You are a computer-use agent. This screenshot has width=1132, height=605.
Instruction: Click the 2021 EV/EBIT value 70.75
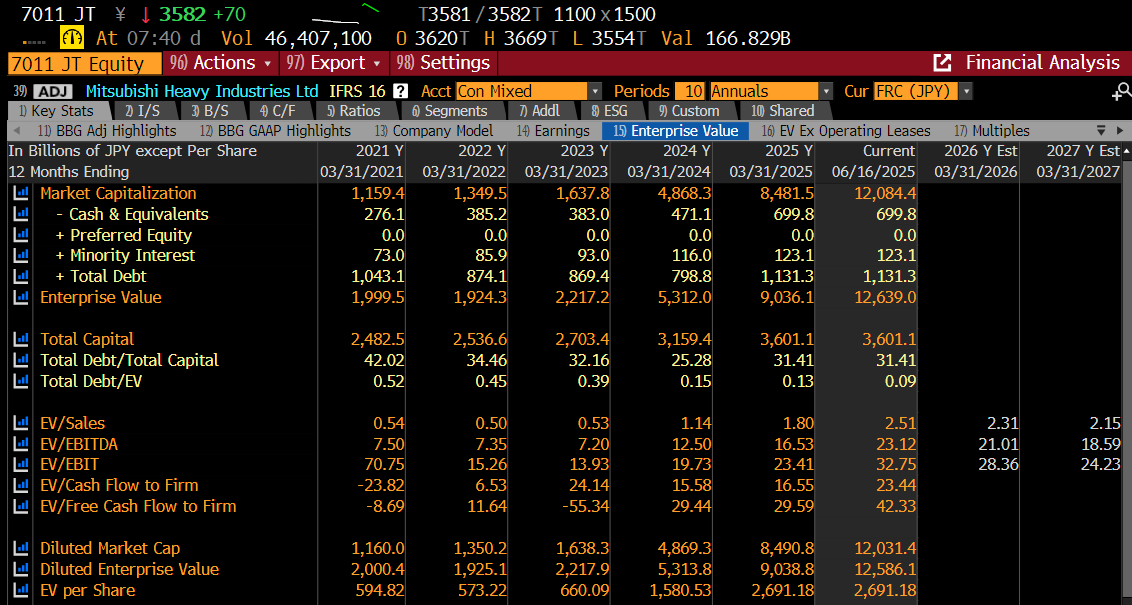[x=383, y=464]
